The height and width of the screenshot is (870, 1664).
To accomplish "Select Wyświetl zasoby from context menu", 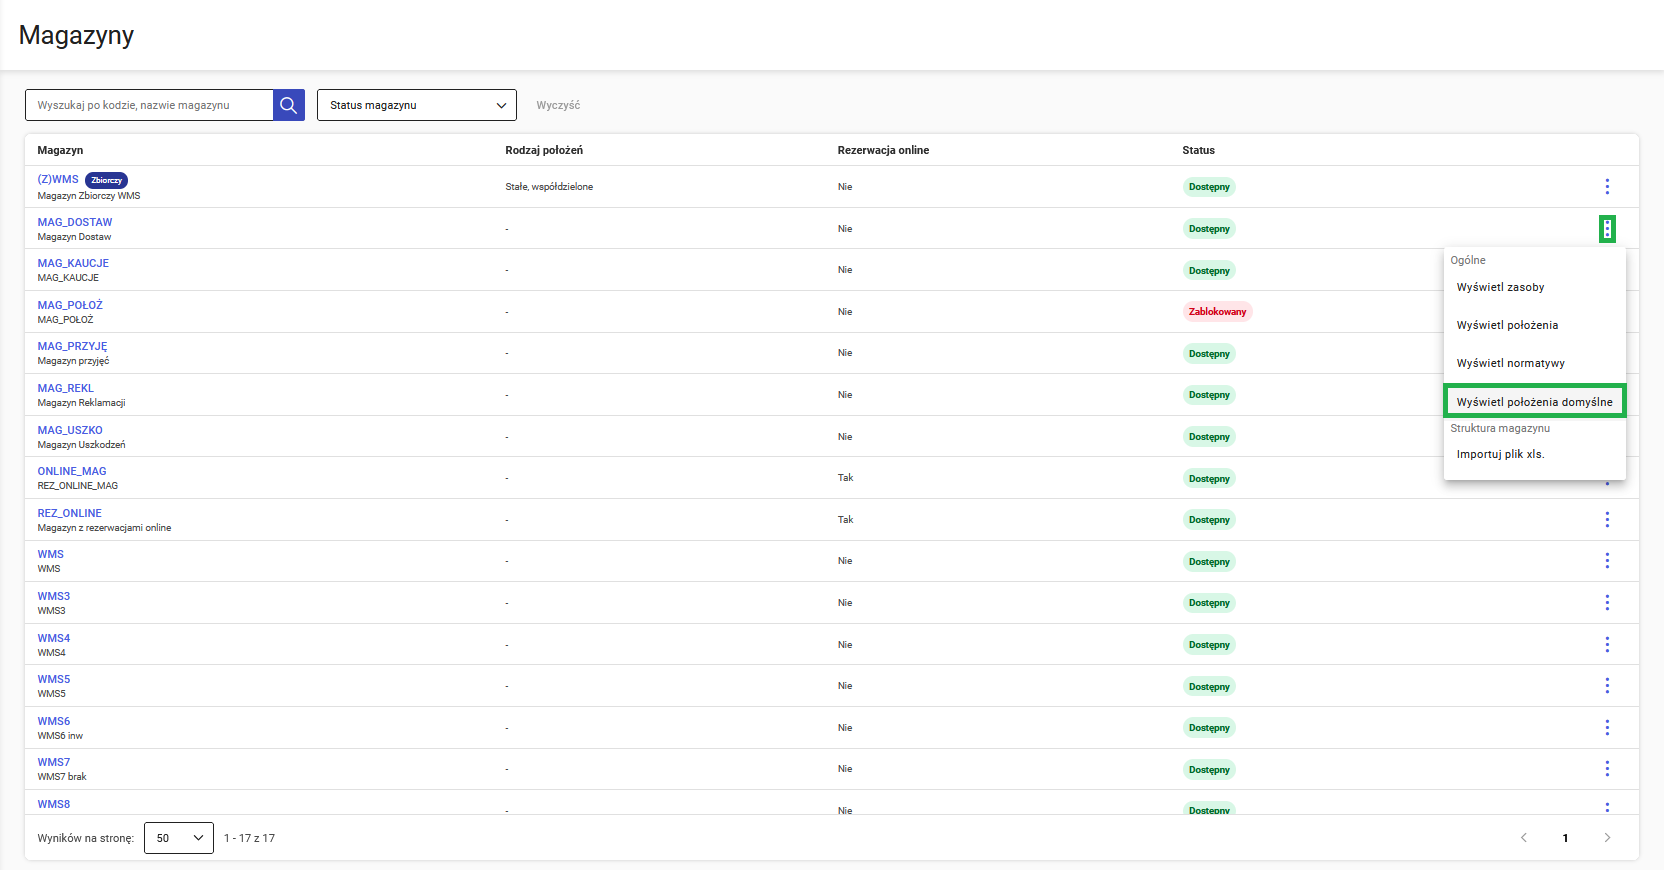I will tap(1500, 287).
